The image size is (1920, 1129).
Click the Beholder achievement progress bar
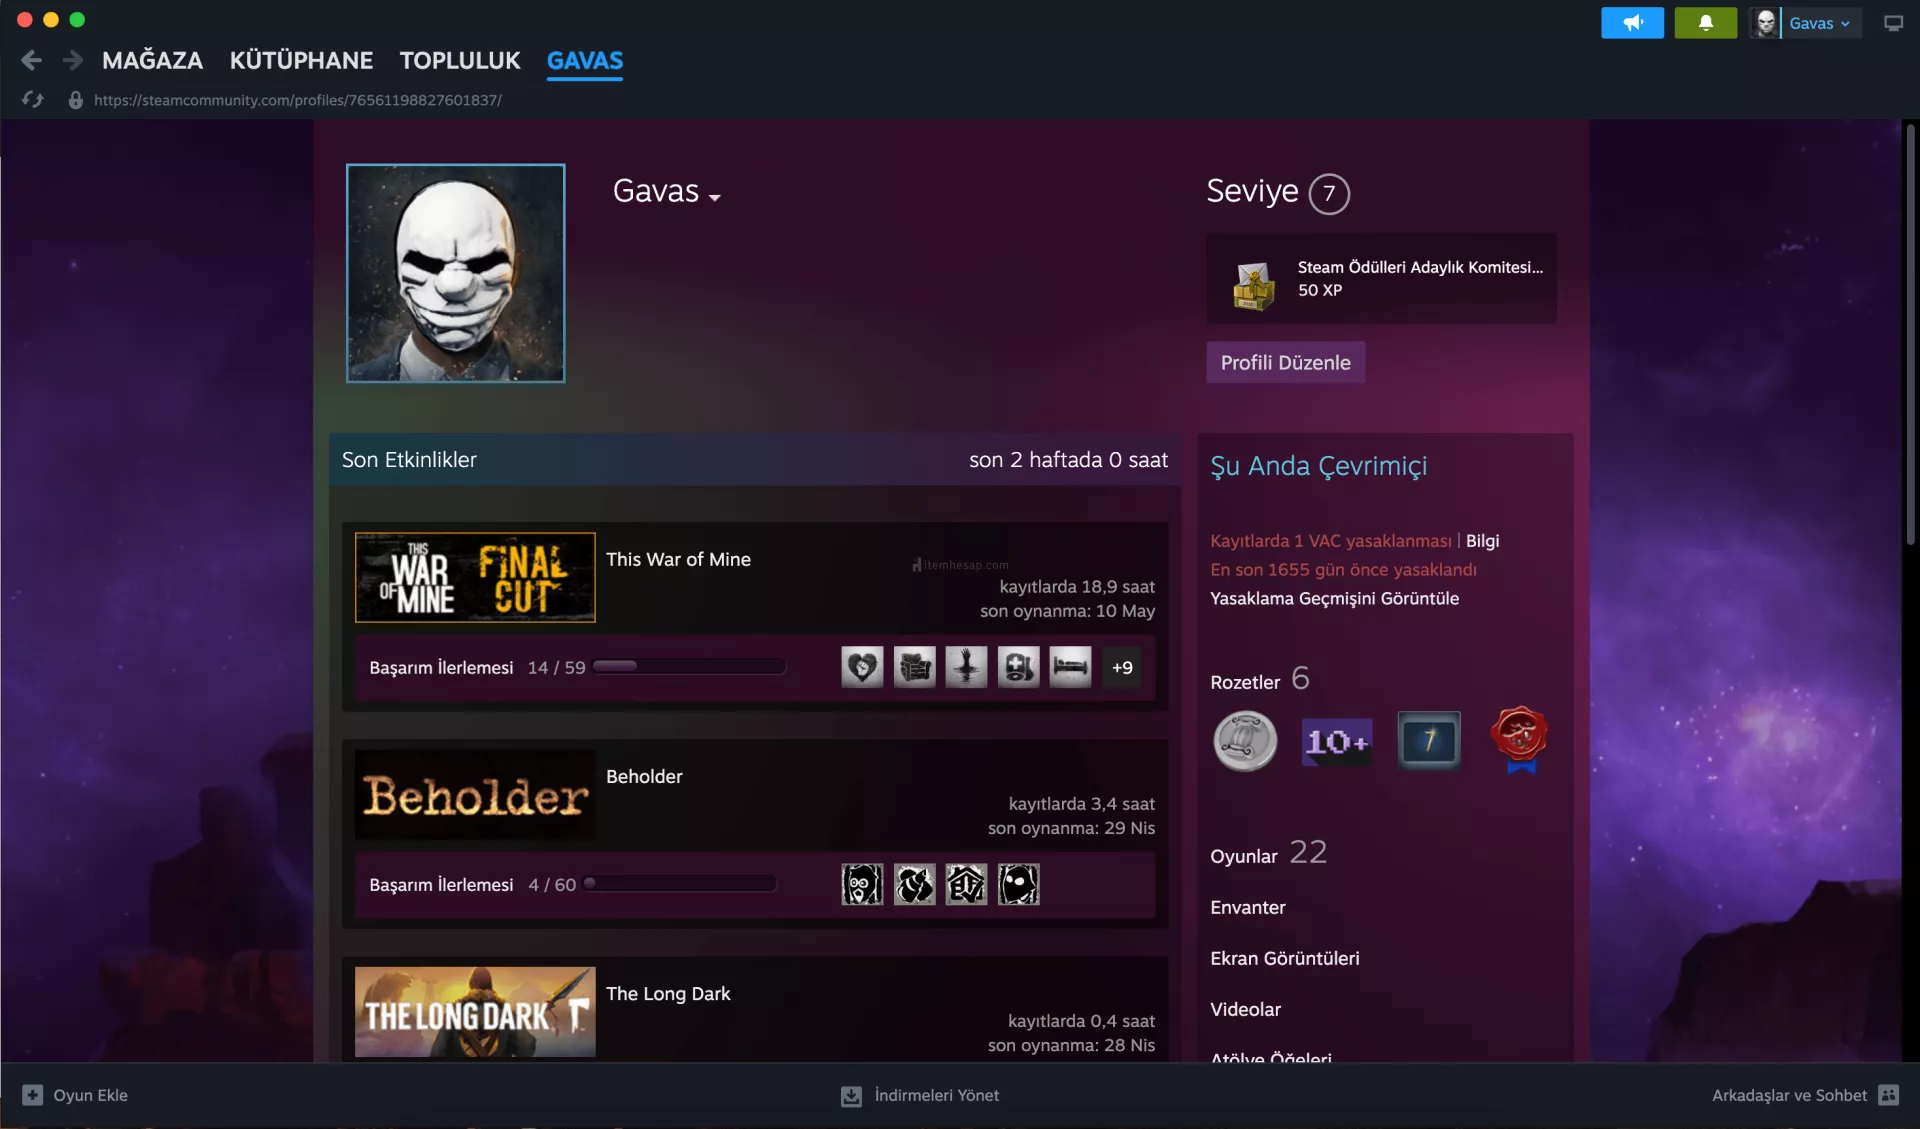(x=680, y=883)
